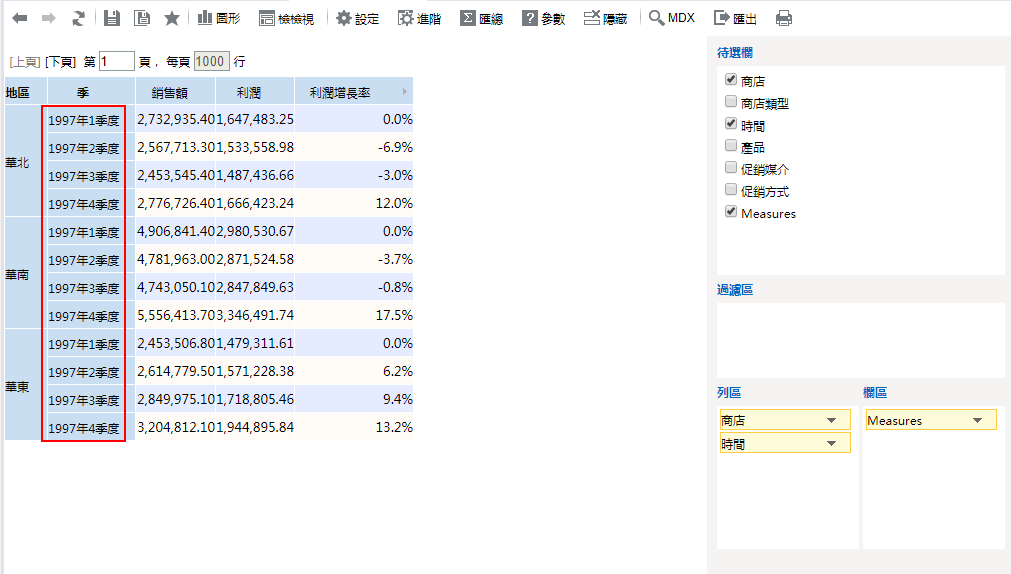Viewport: 1011px width, 574px height.
Task: Click the save floppy disk icon
Action: (112, 18)
